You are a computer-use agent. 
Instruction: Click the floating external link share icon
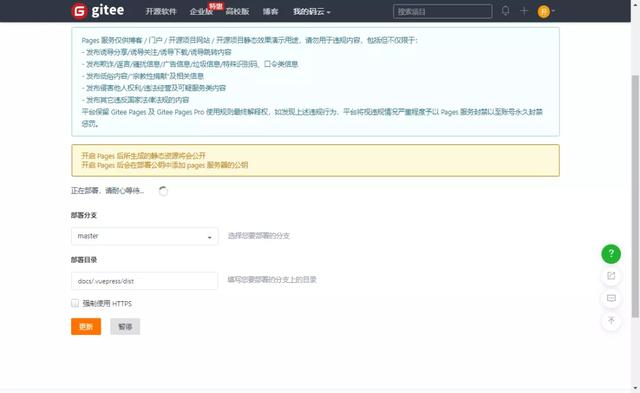(611, 276)
